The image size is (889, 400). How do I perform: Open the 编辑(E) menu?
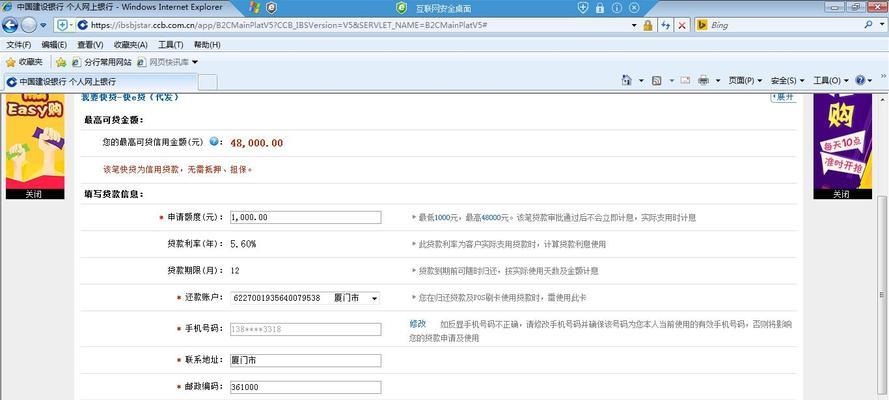pos(54,45)
